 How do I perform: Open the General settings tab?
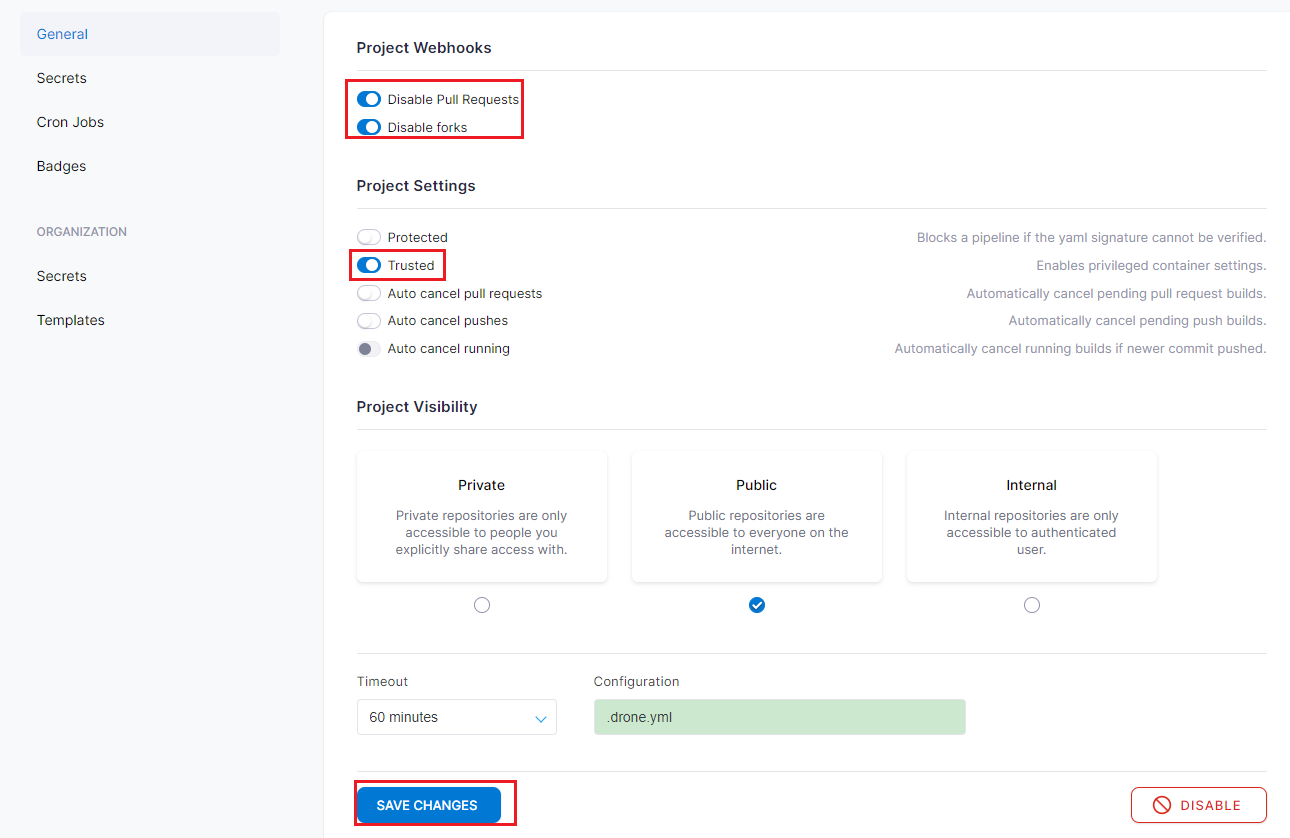(150, 34)
